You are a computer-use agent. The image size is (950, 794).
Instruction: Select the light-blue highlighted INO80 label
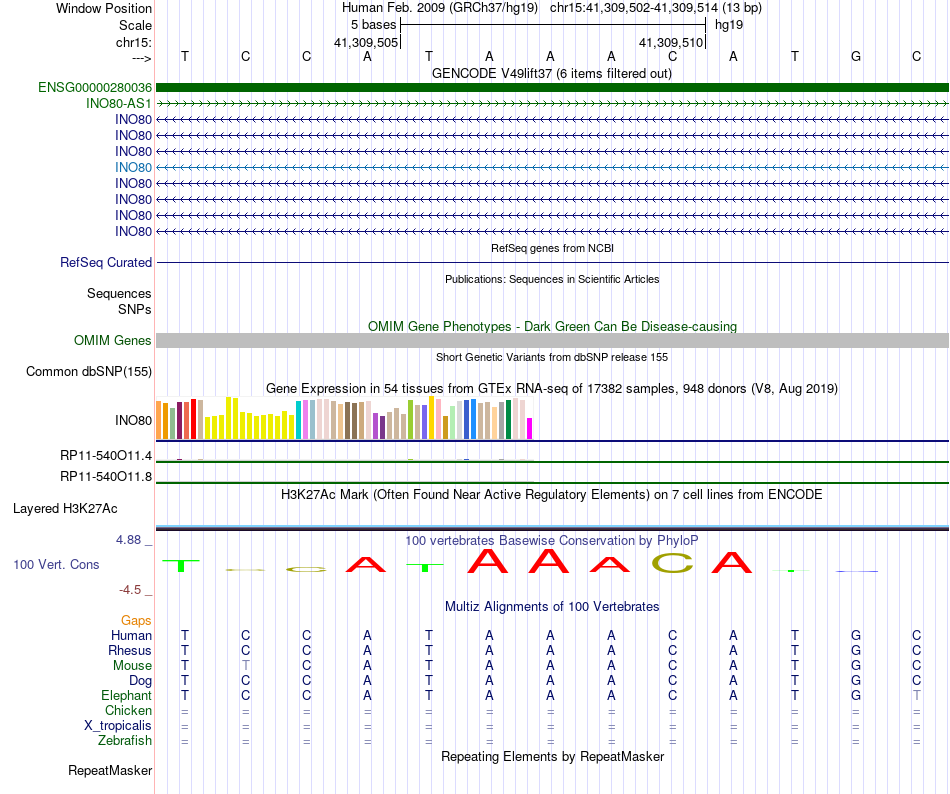[133, 167]
